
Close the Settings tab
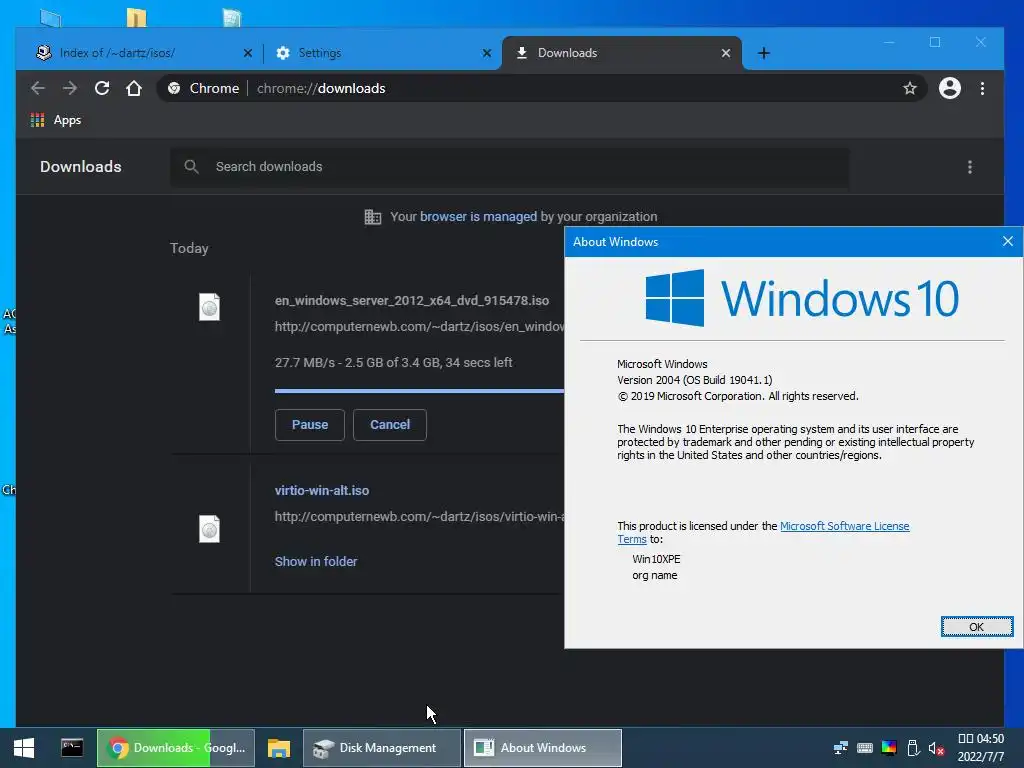487,53
